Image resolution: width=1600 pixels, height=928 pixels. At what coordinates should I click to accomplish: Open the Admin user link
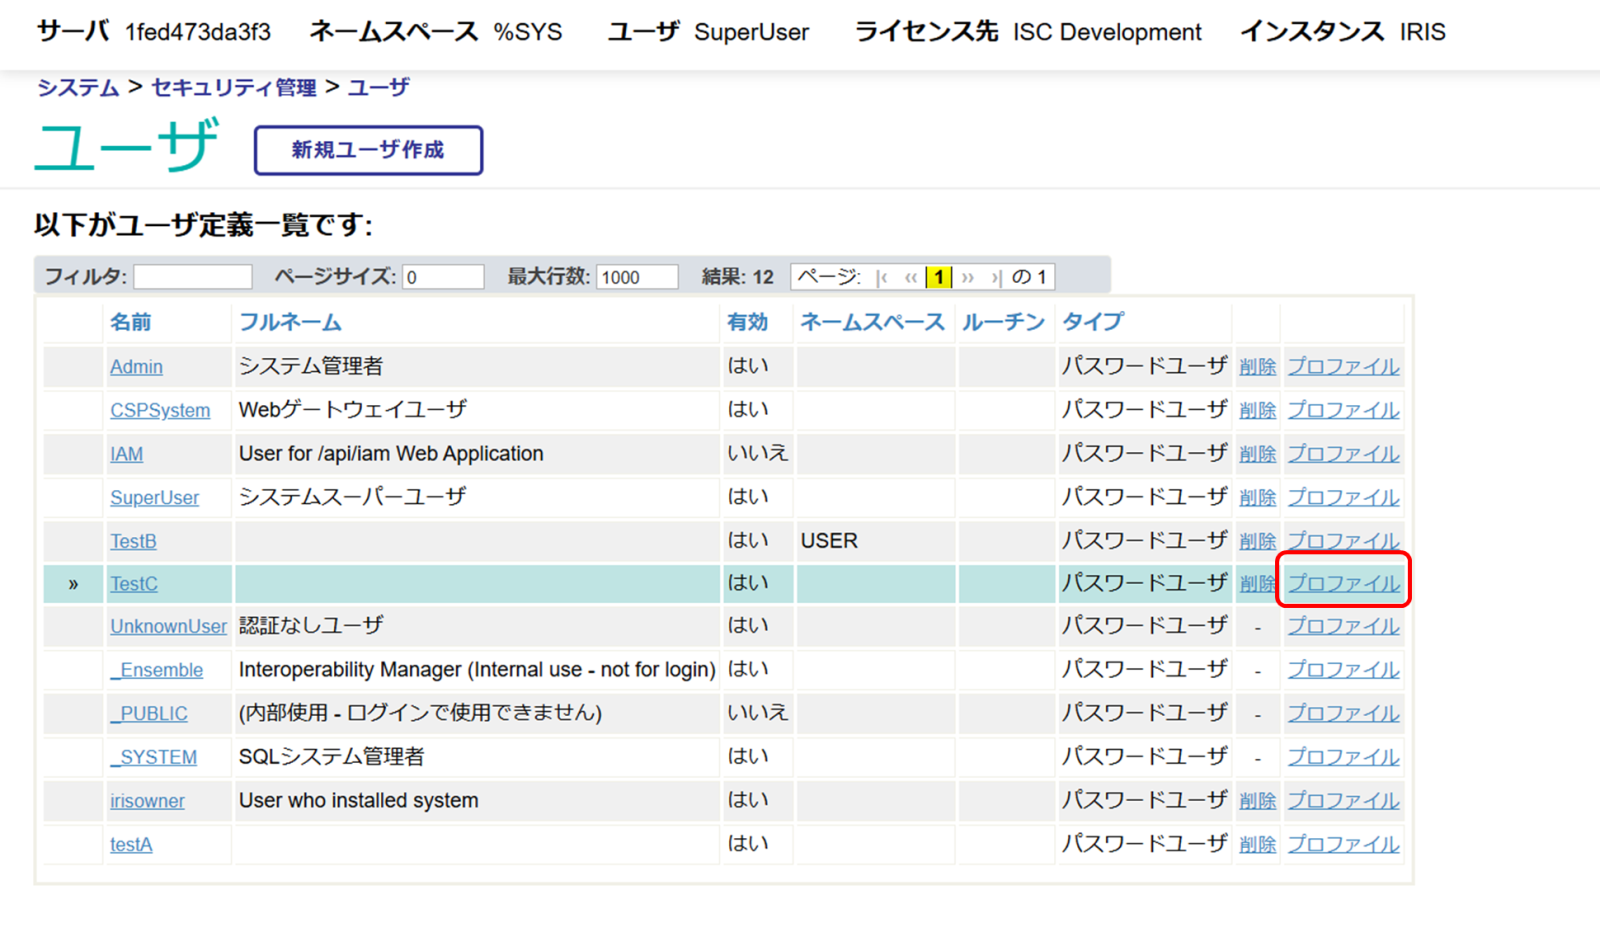[136, 367]
